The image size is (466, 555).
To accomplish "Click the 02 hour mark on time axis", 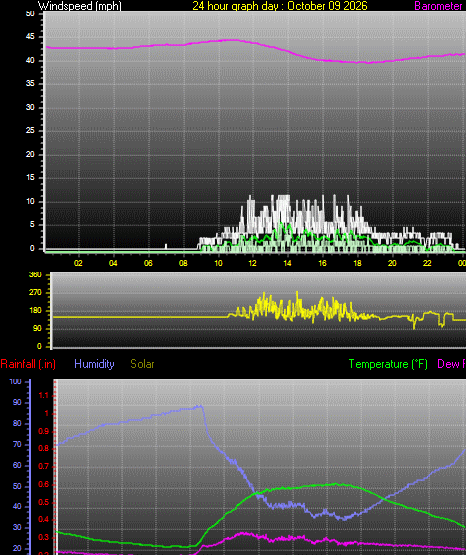I will [x=78, y=263].
